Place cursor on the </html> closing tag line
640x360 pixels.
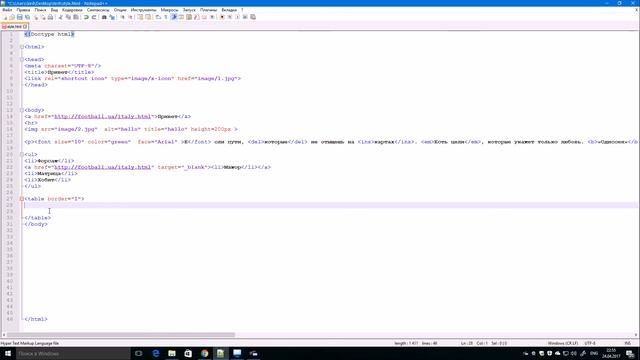[x=36, y=319]
